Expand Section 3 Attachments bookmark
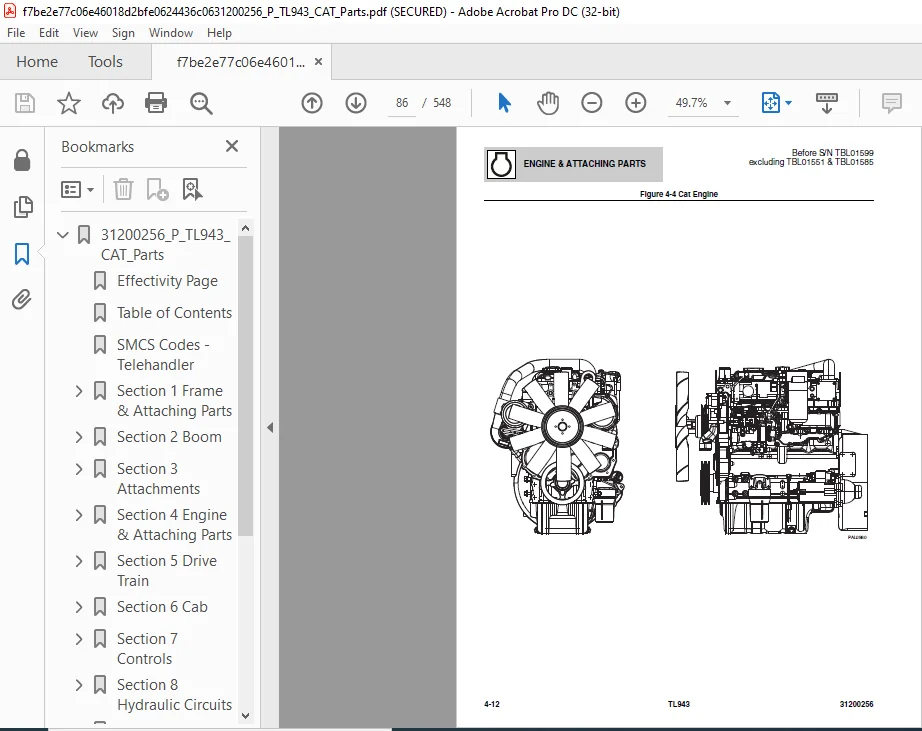Screen dimensions: 922x731 coord(79,469)
